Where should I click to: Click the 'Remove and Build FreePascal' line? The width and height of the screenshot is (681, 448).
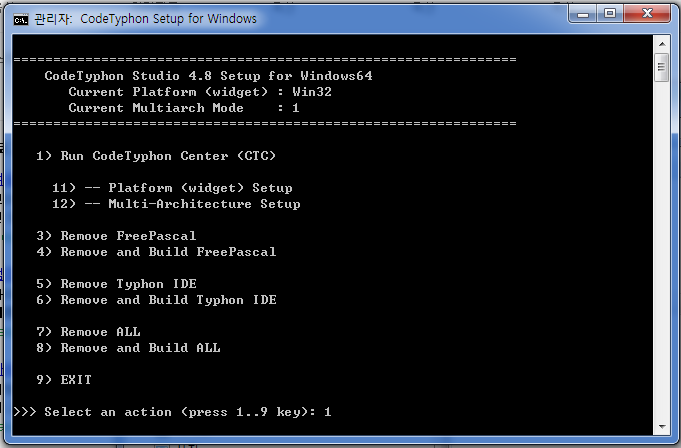coord(156,252)
